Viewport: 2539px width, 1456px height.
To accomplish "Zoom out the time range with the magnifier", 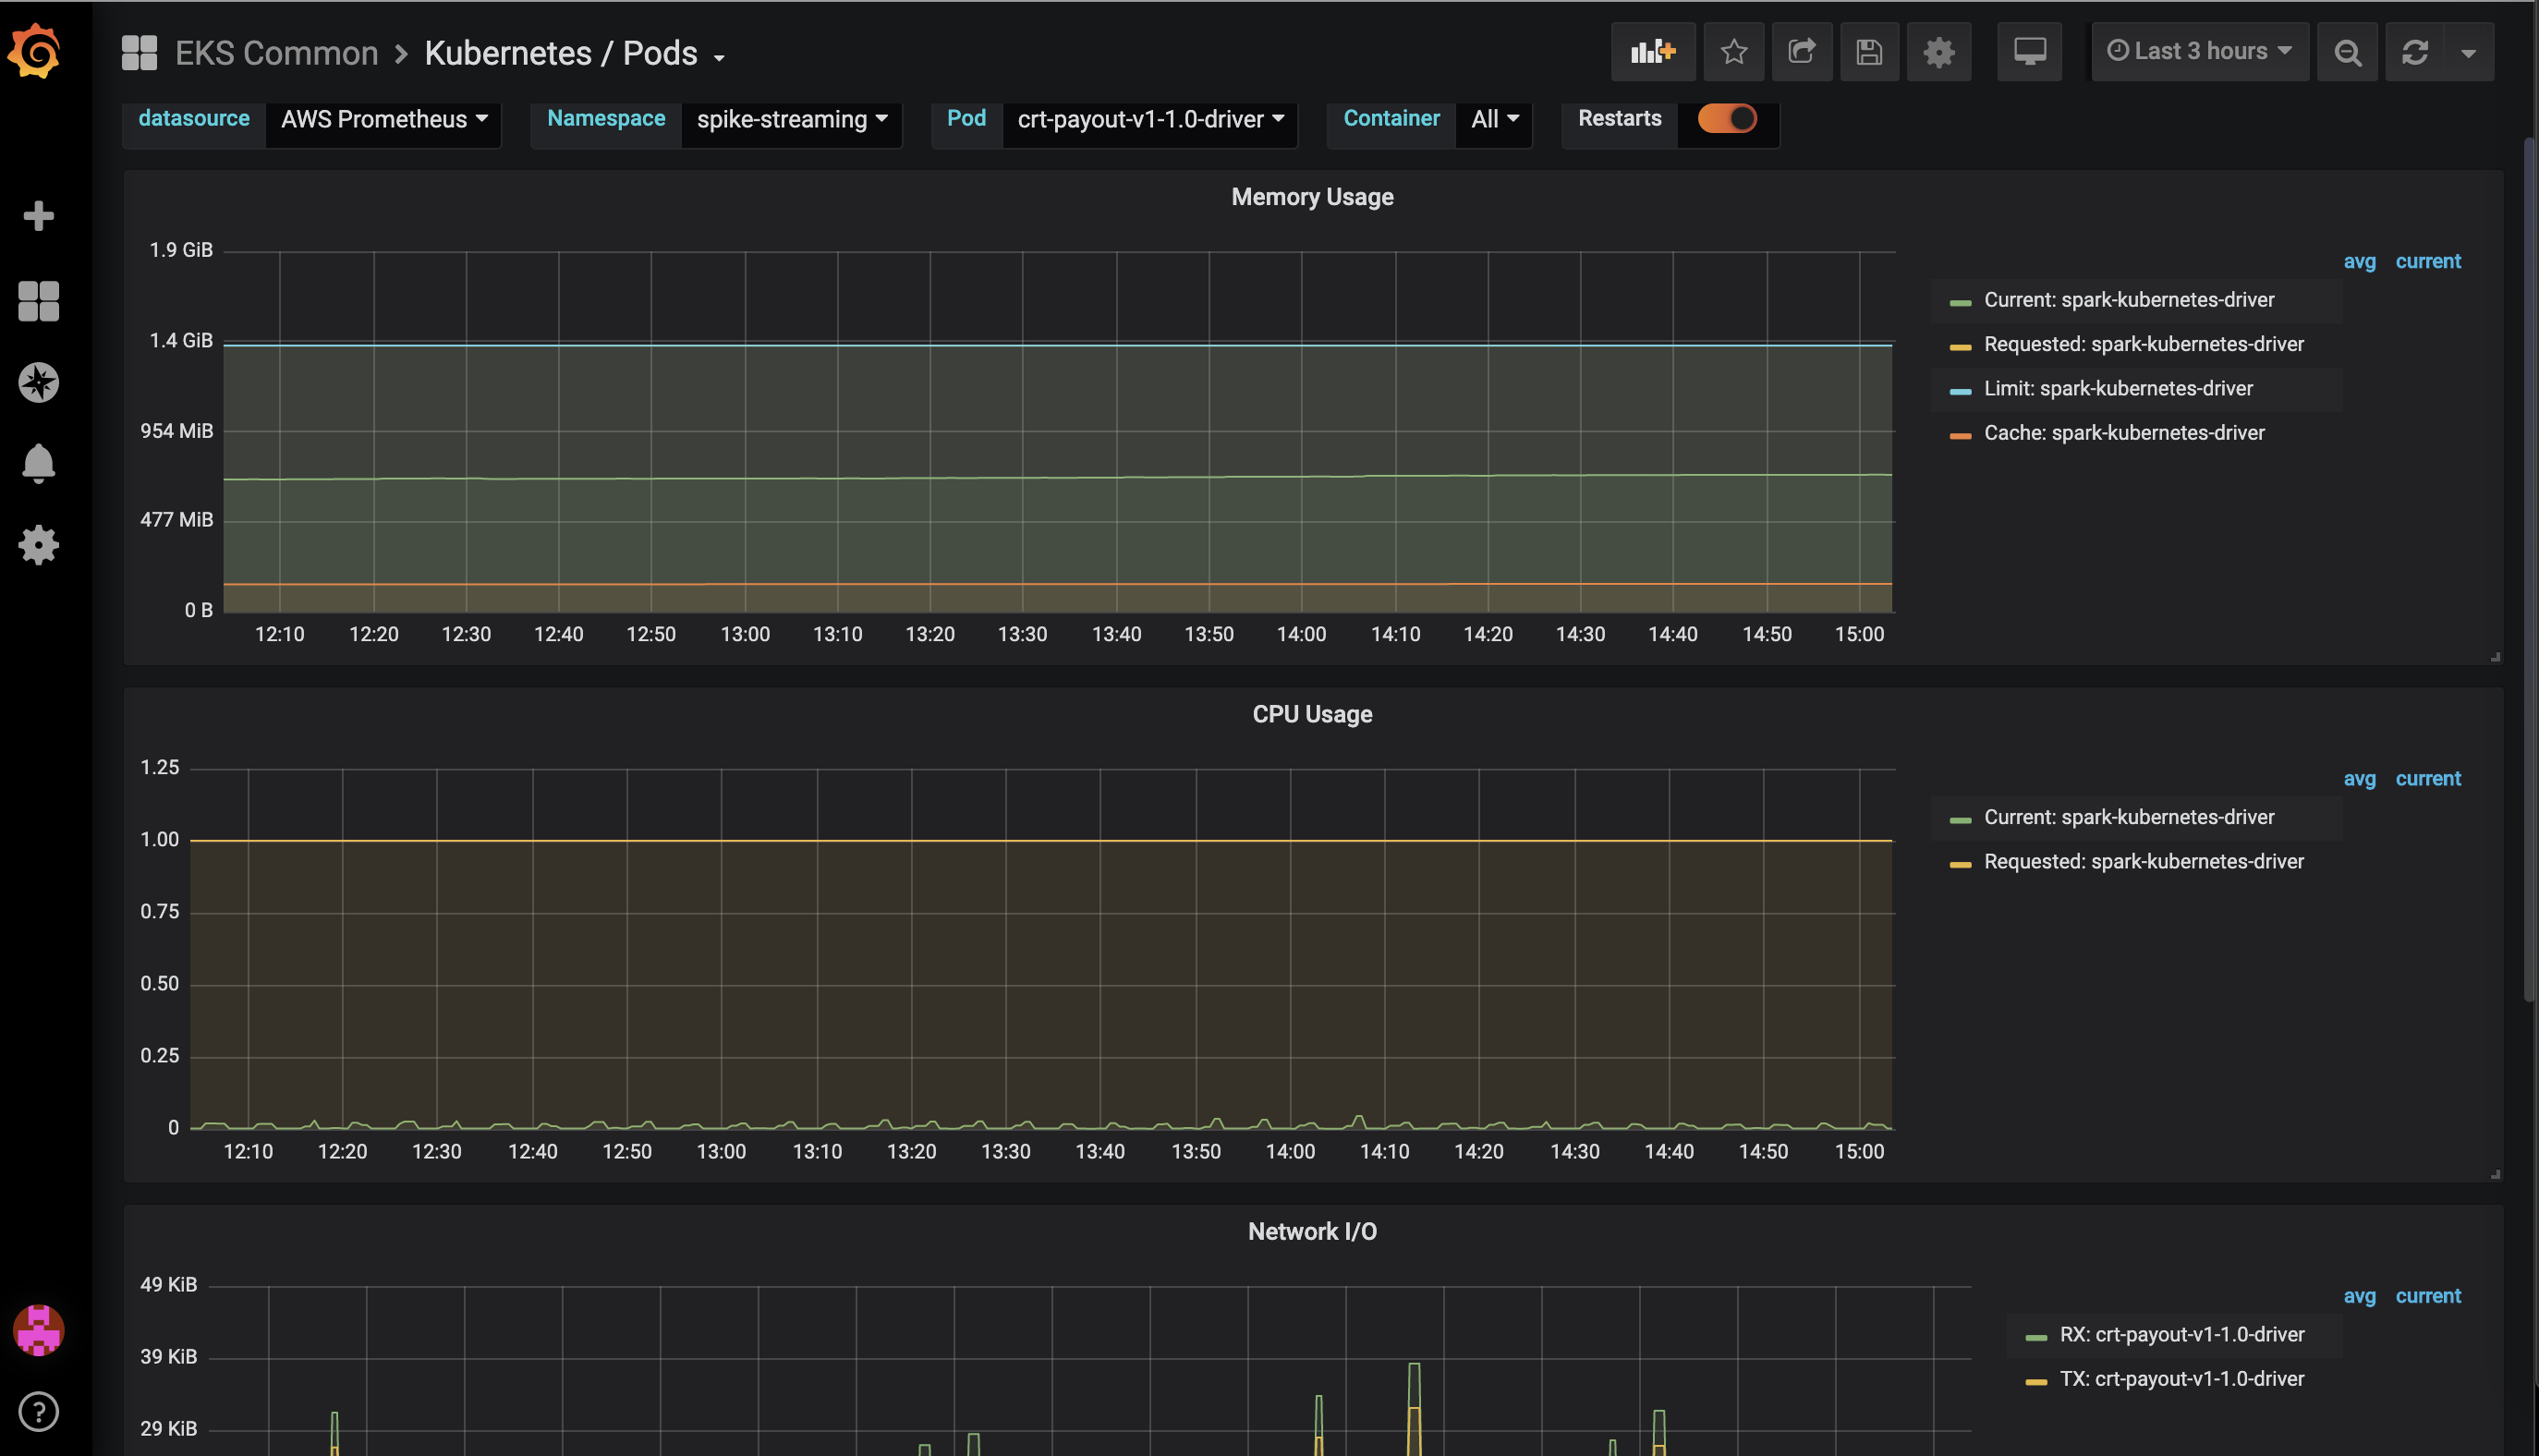I will (2347, 51).
